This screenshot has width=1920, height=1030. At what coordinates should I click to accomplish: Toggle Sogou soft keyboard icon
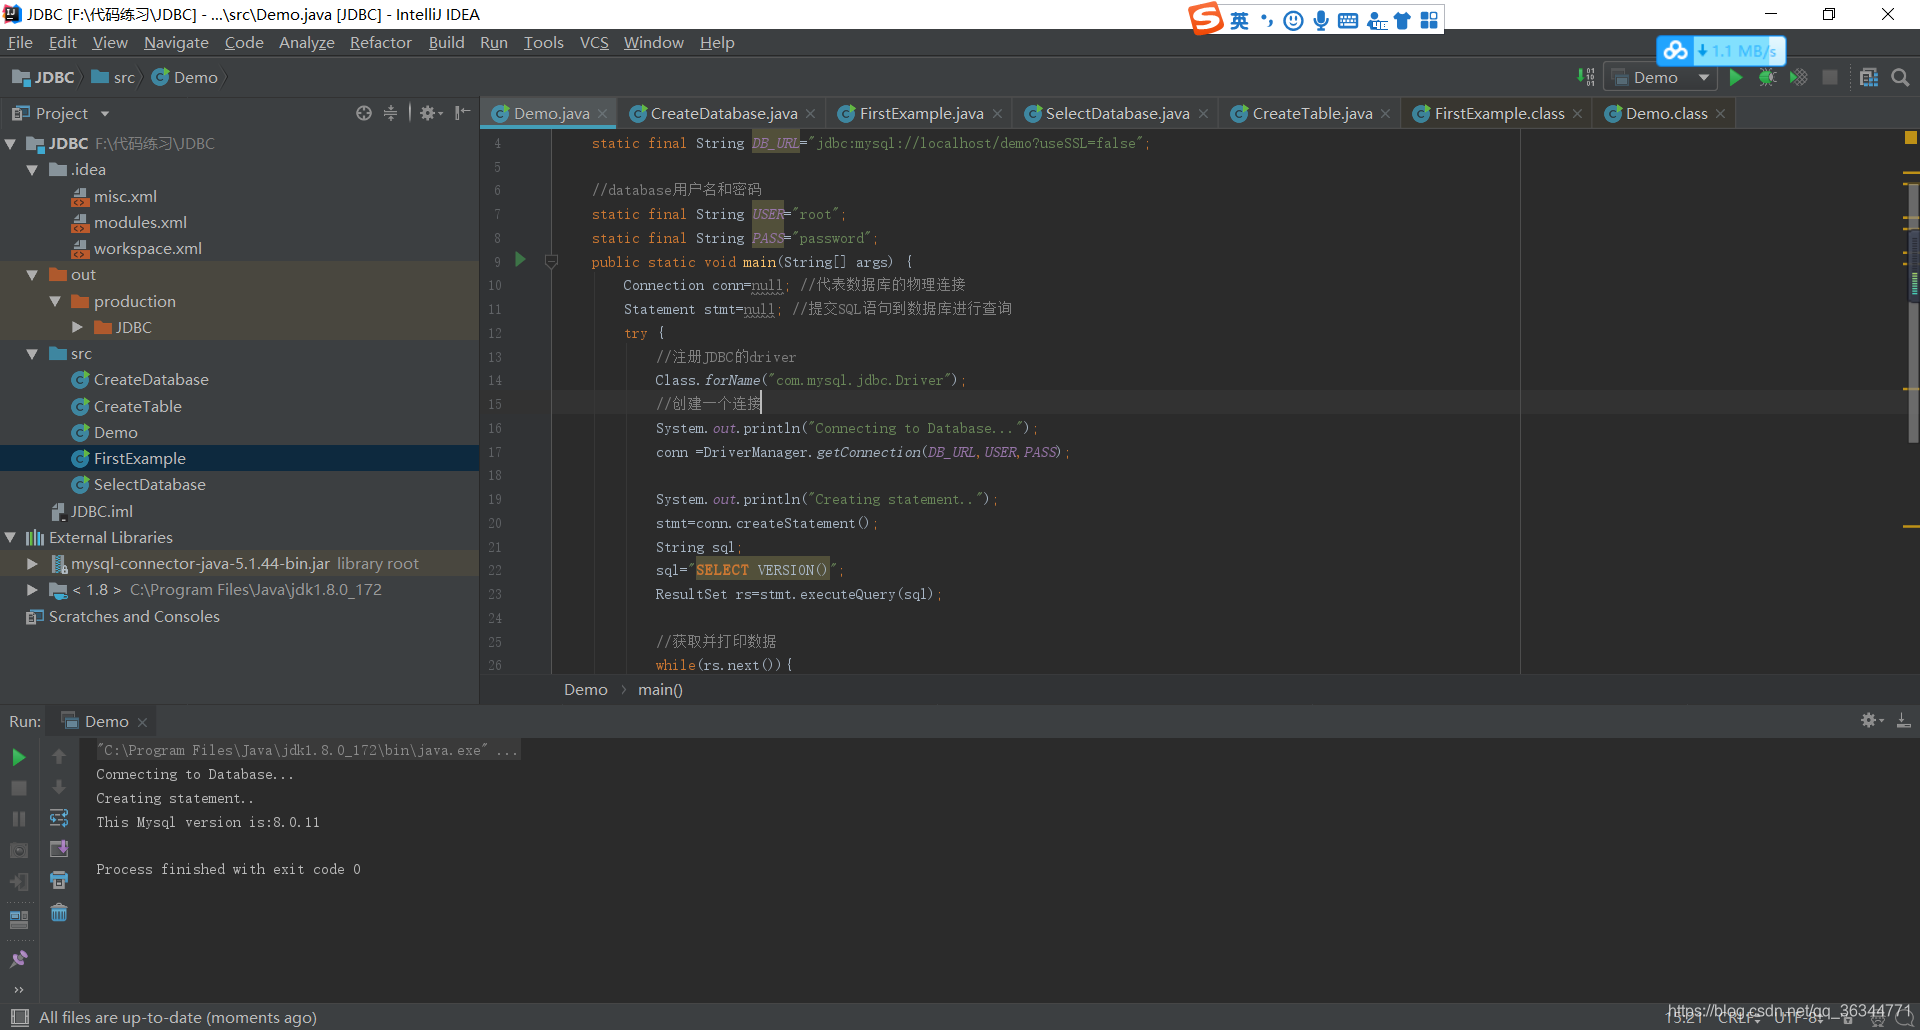click(1348, 20)
